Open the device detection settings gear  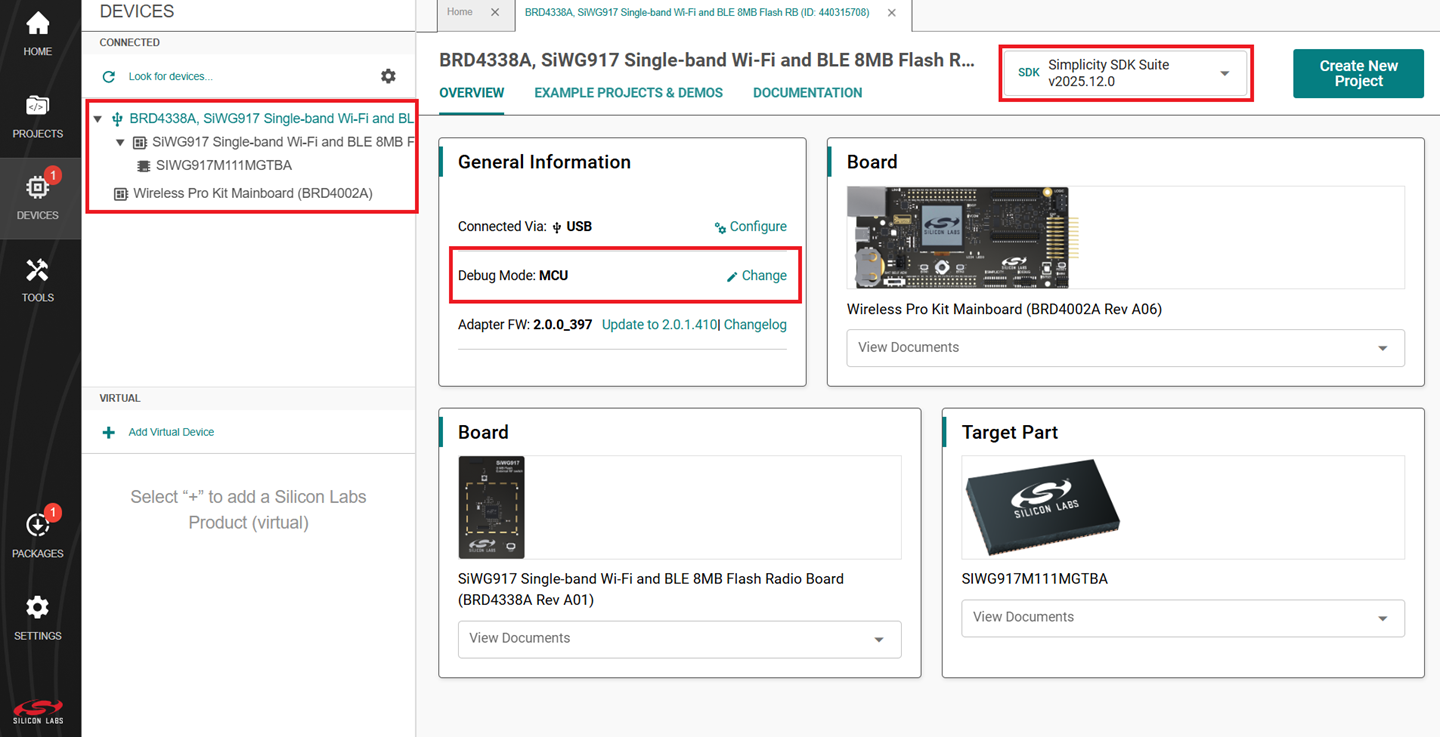[x=388, y=75]
